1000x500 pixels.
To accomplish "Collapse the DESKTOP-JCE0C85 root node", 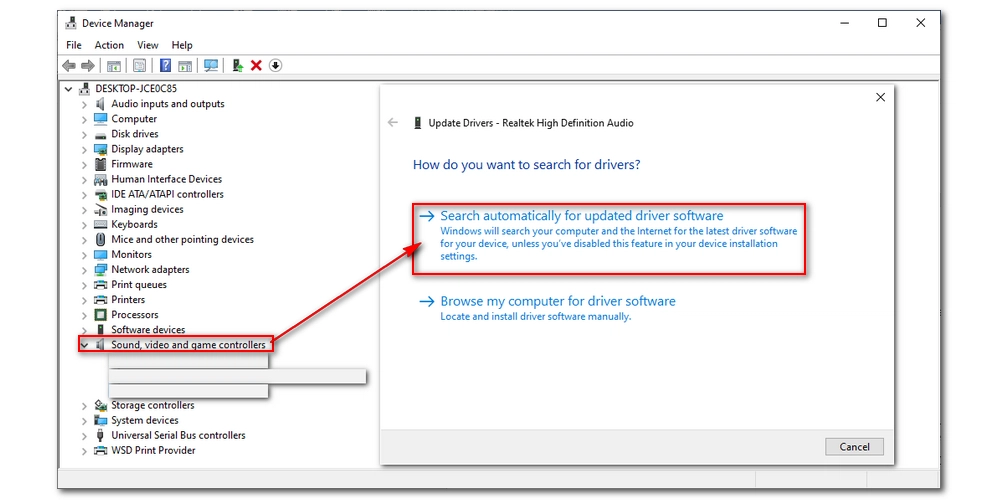I will pos(69,89).
